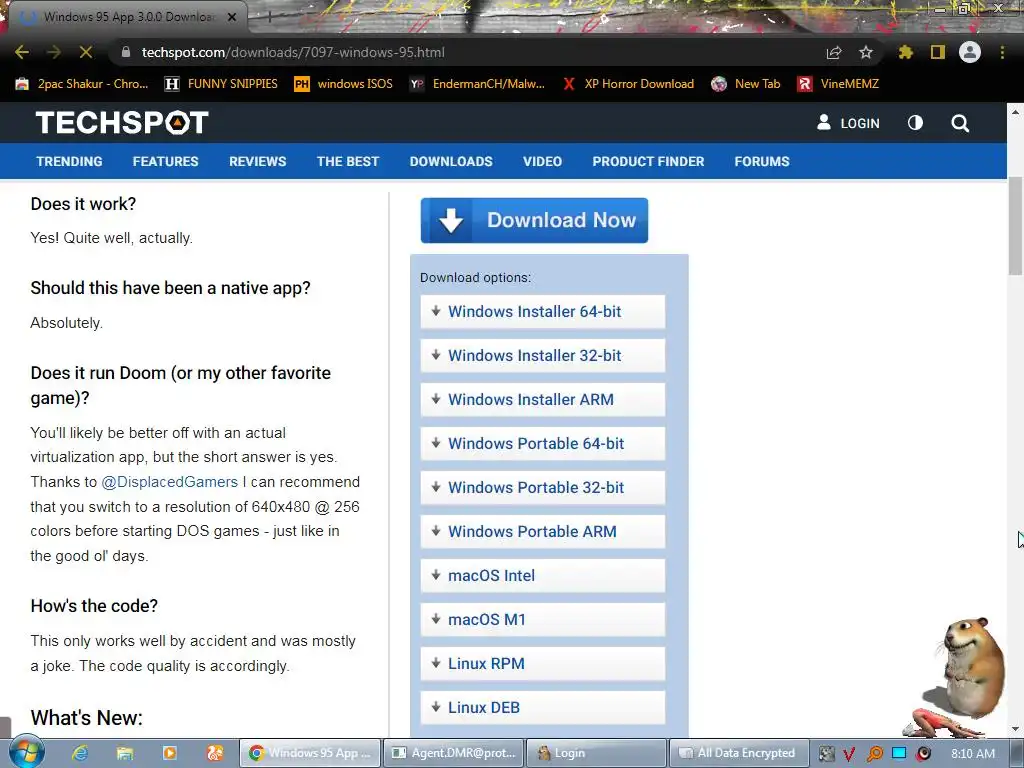Screen dimensions: 1024x768
Task: Click the page vertical scrollbar thumb
Action: (x=1015, y=225)
